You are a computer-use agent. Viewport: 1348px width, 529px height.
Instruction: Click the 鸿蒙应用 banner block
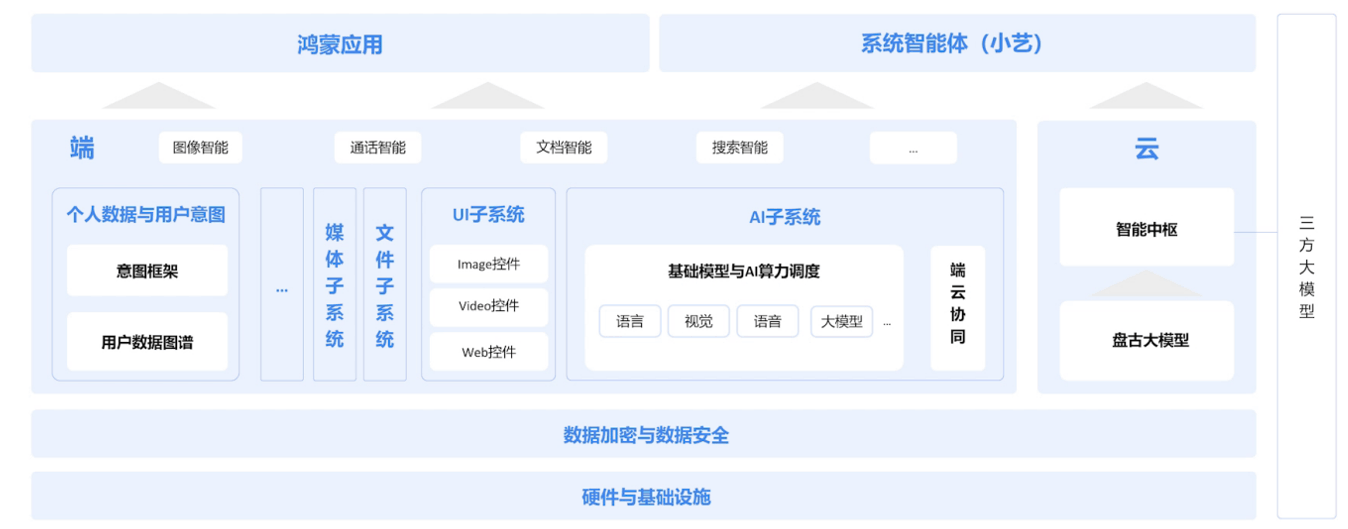340,43
